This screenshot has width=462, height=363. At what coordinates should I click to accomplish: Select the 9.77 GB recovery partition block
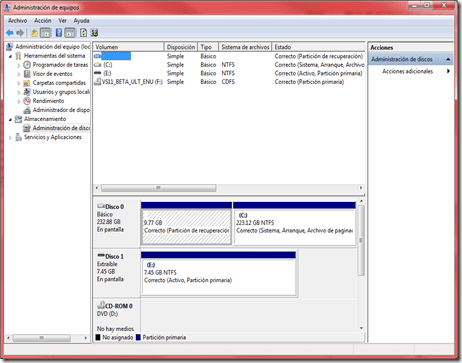[x=186, y=226]
